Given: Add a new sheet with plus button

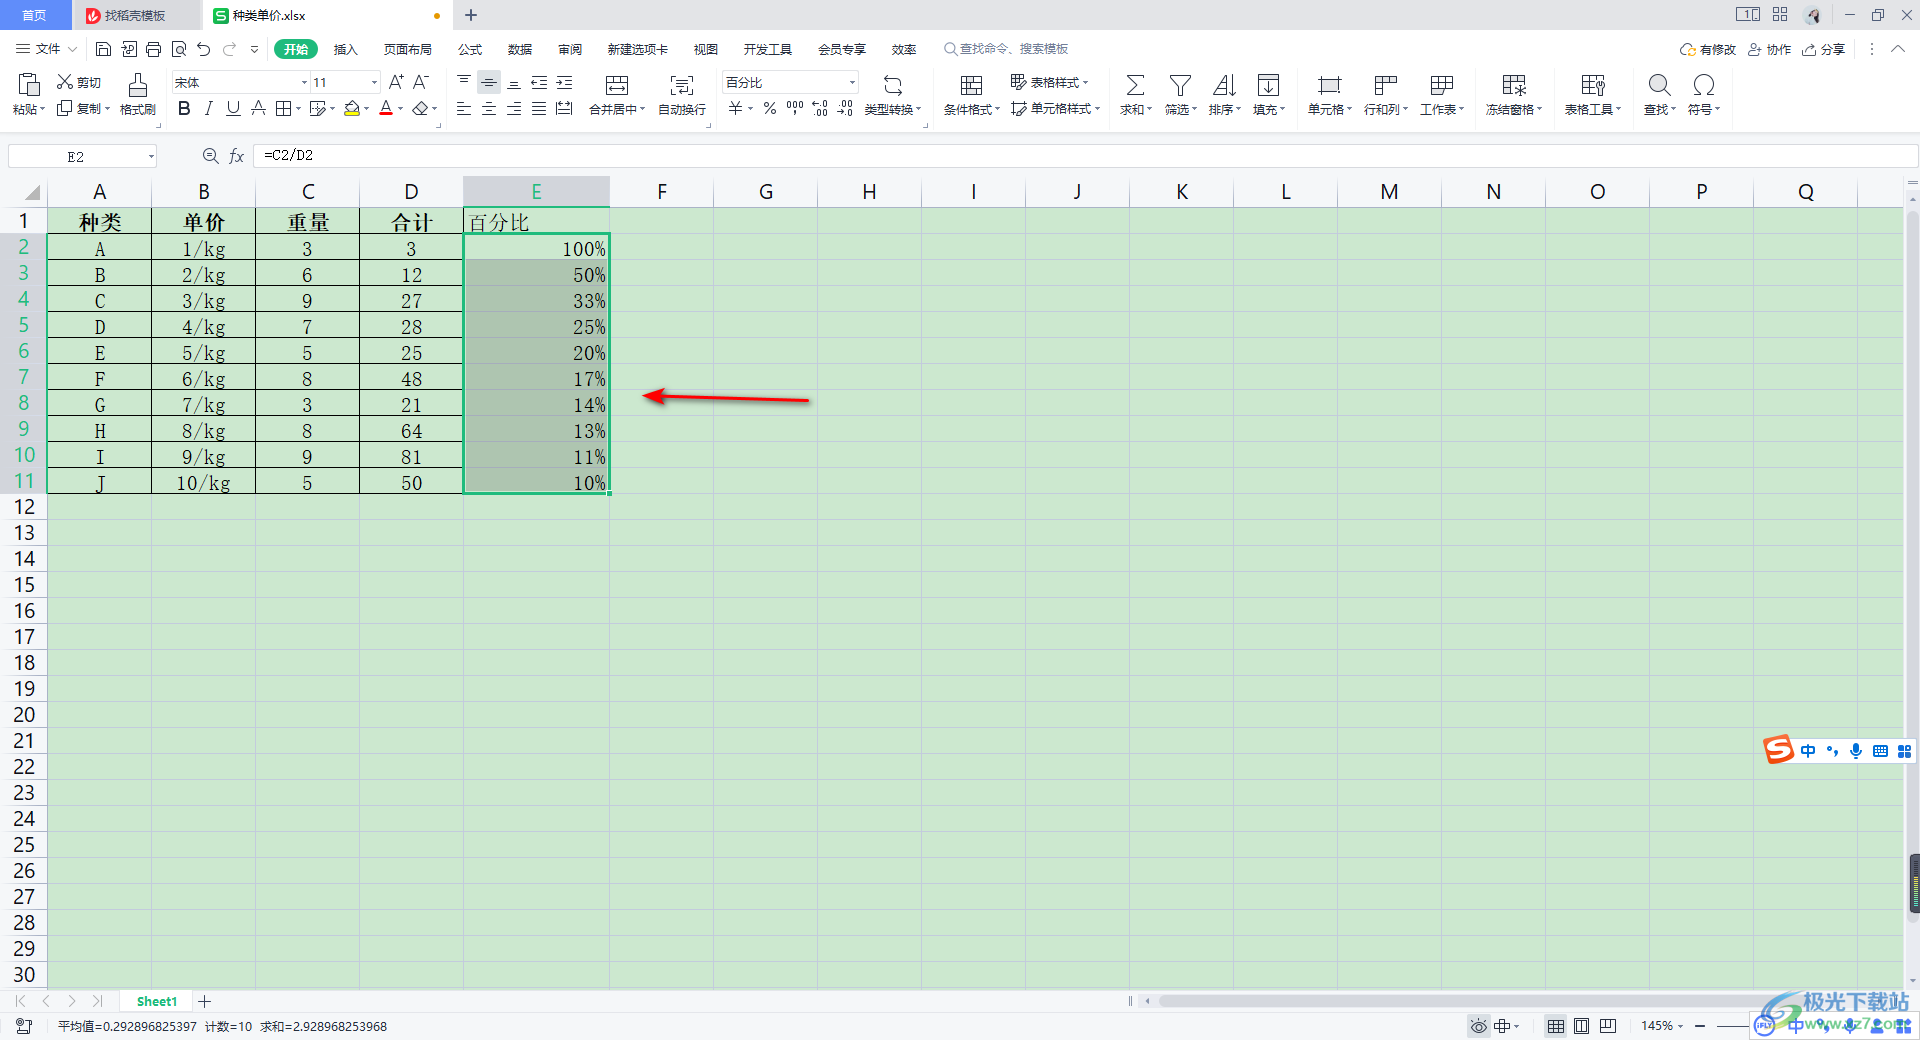Looking at the screenshot, I should point(205,1001).
